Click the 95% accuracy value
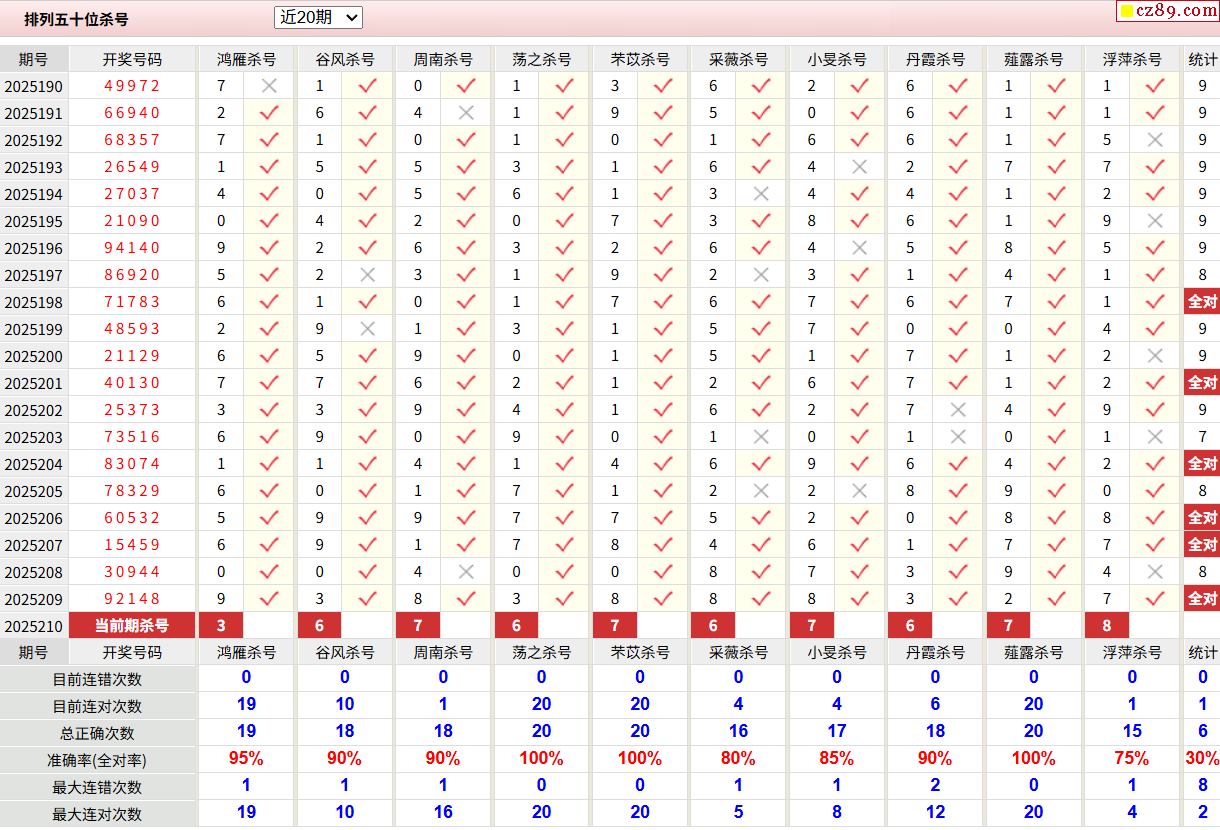Viewport: 1220px width, 830px height. click(246, 759)
